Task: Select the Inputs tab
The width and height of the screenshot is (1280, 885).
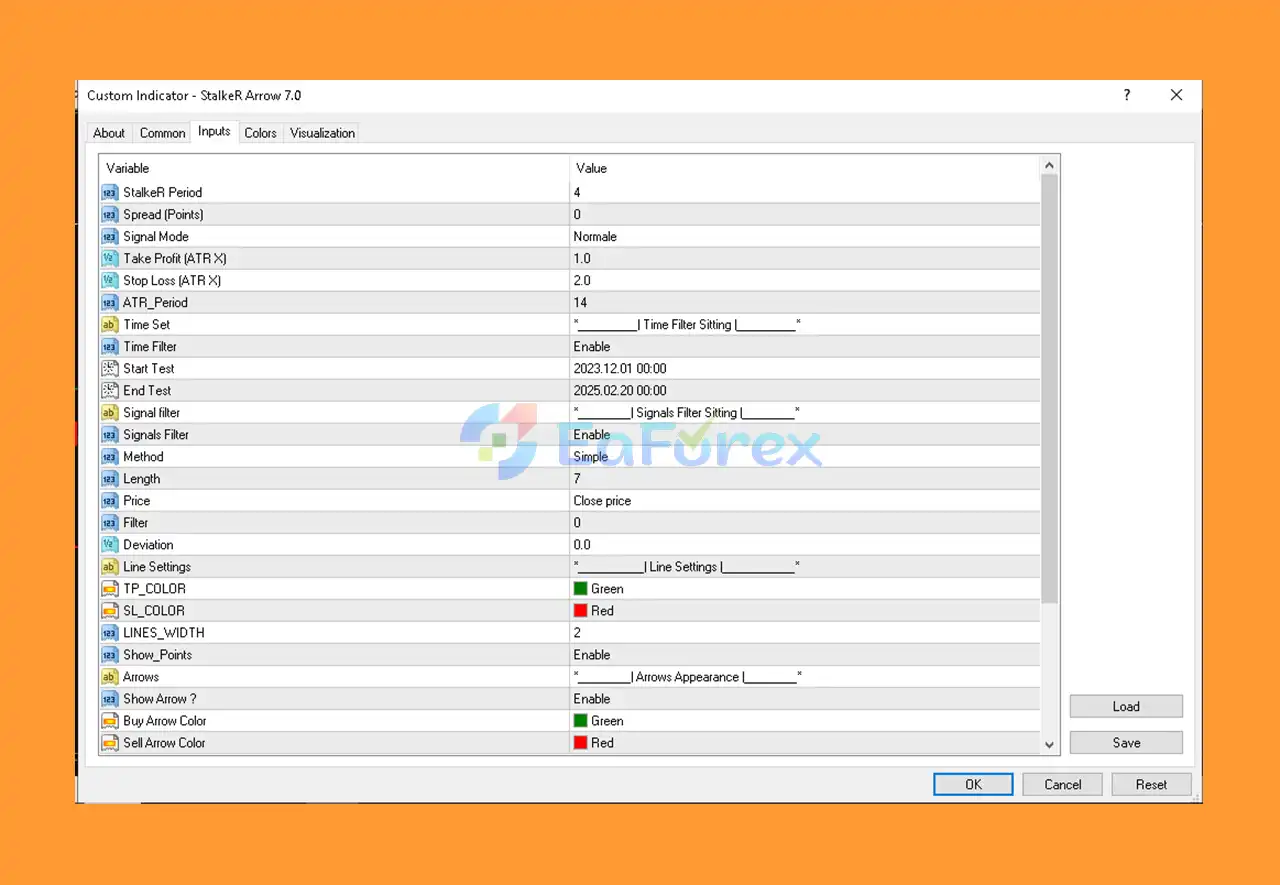Action: tap(214, 131)
